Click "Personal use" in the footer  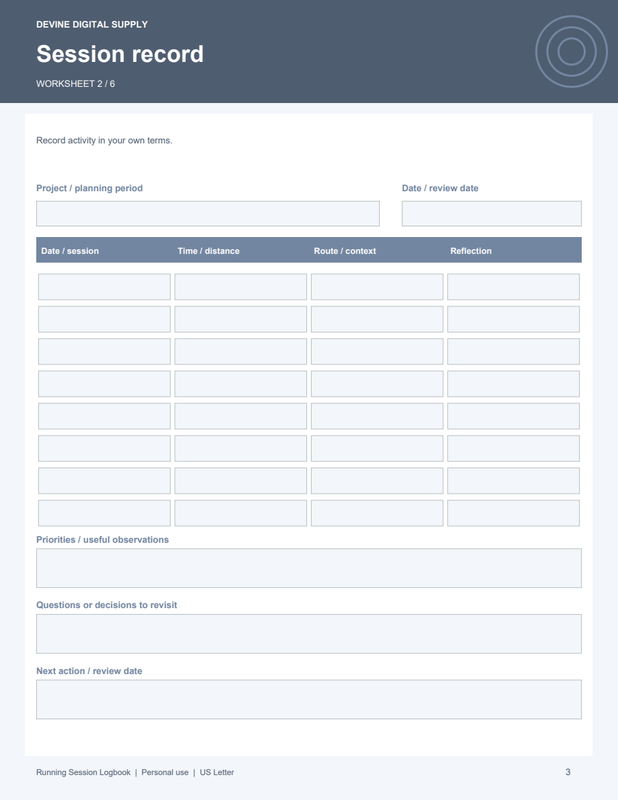165,772
